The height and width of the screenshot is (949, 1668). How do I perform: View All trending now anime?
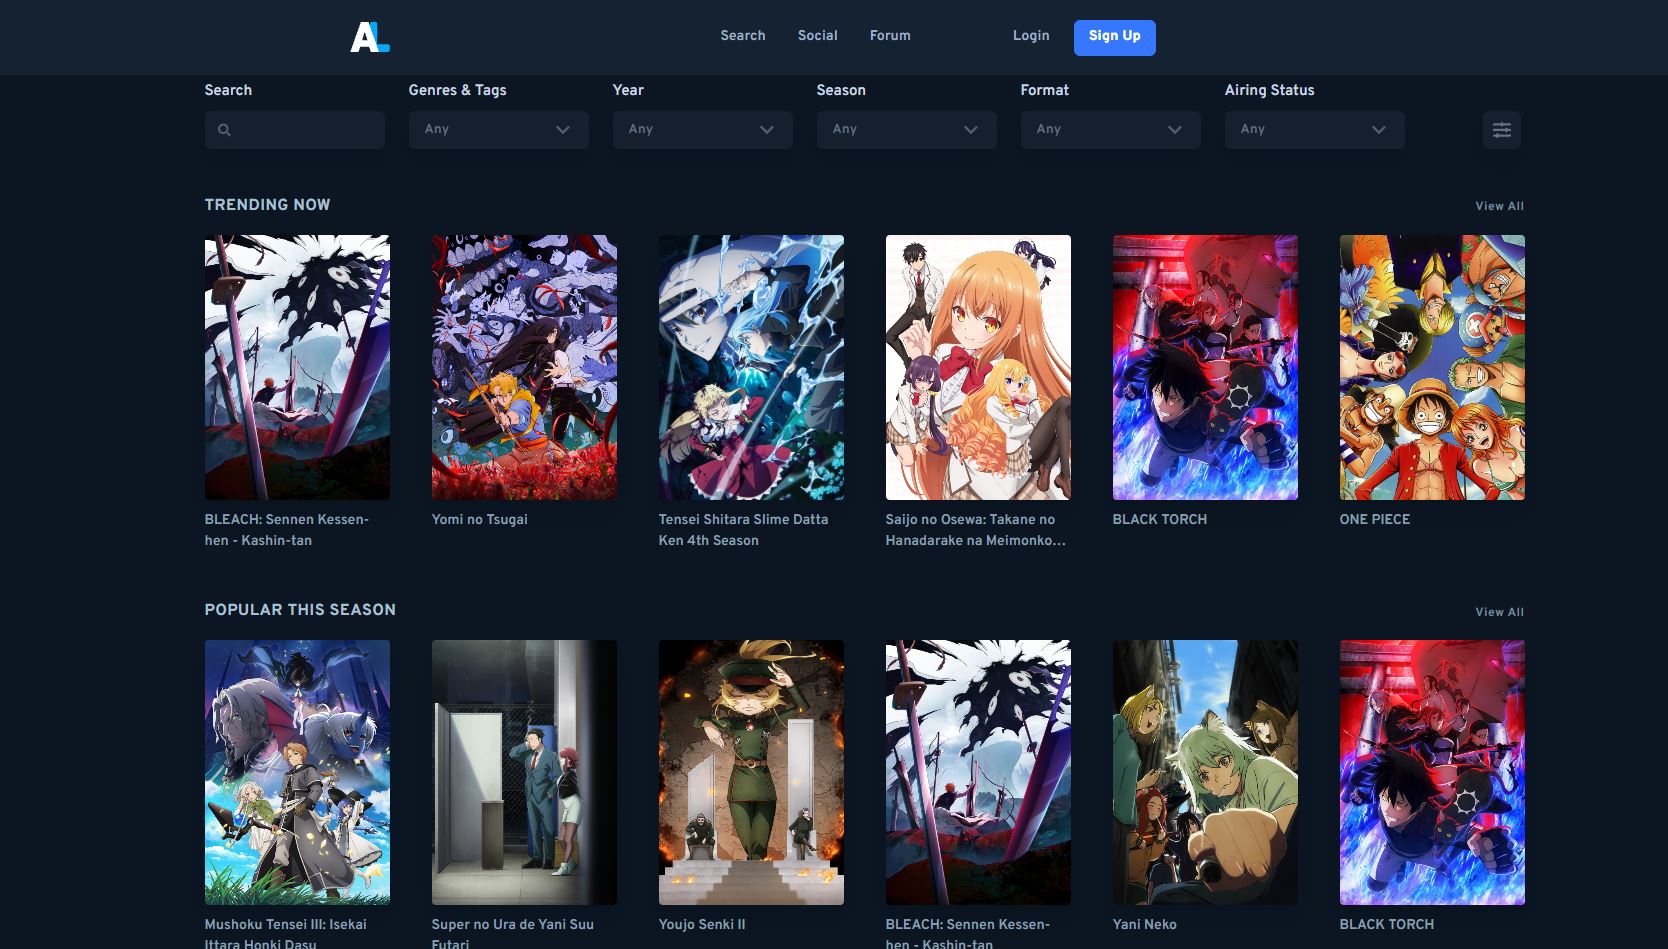(x=1499, y=206)
